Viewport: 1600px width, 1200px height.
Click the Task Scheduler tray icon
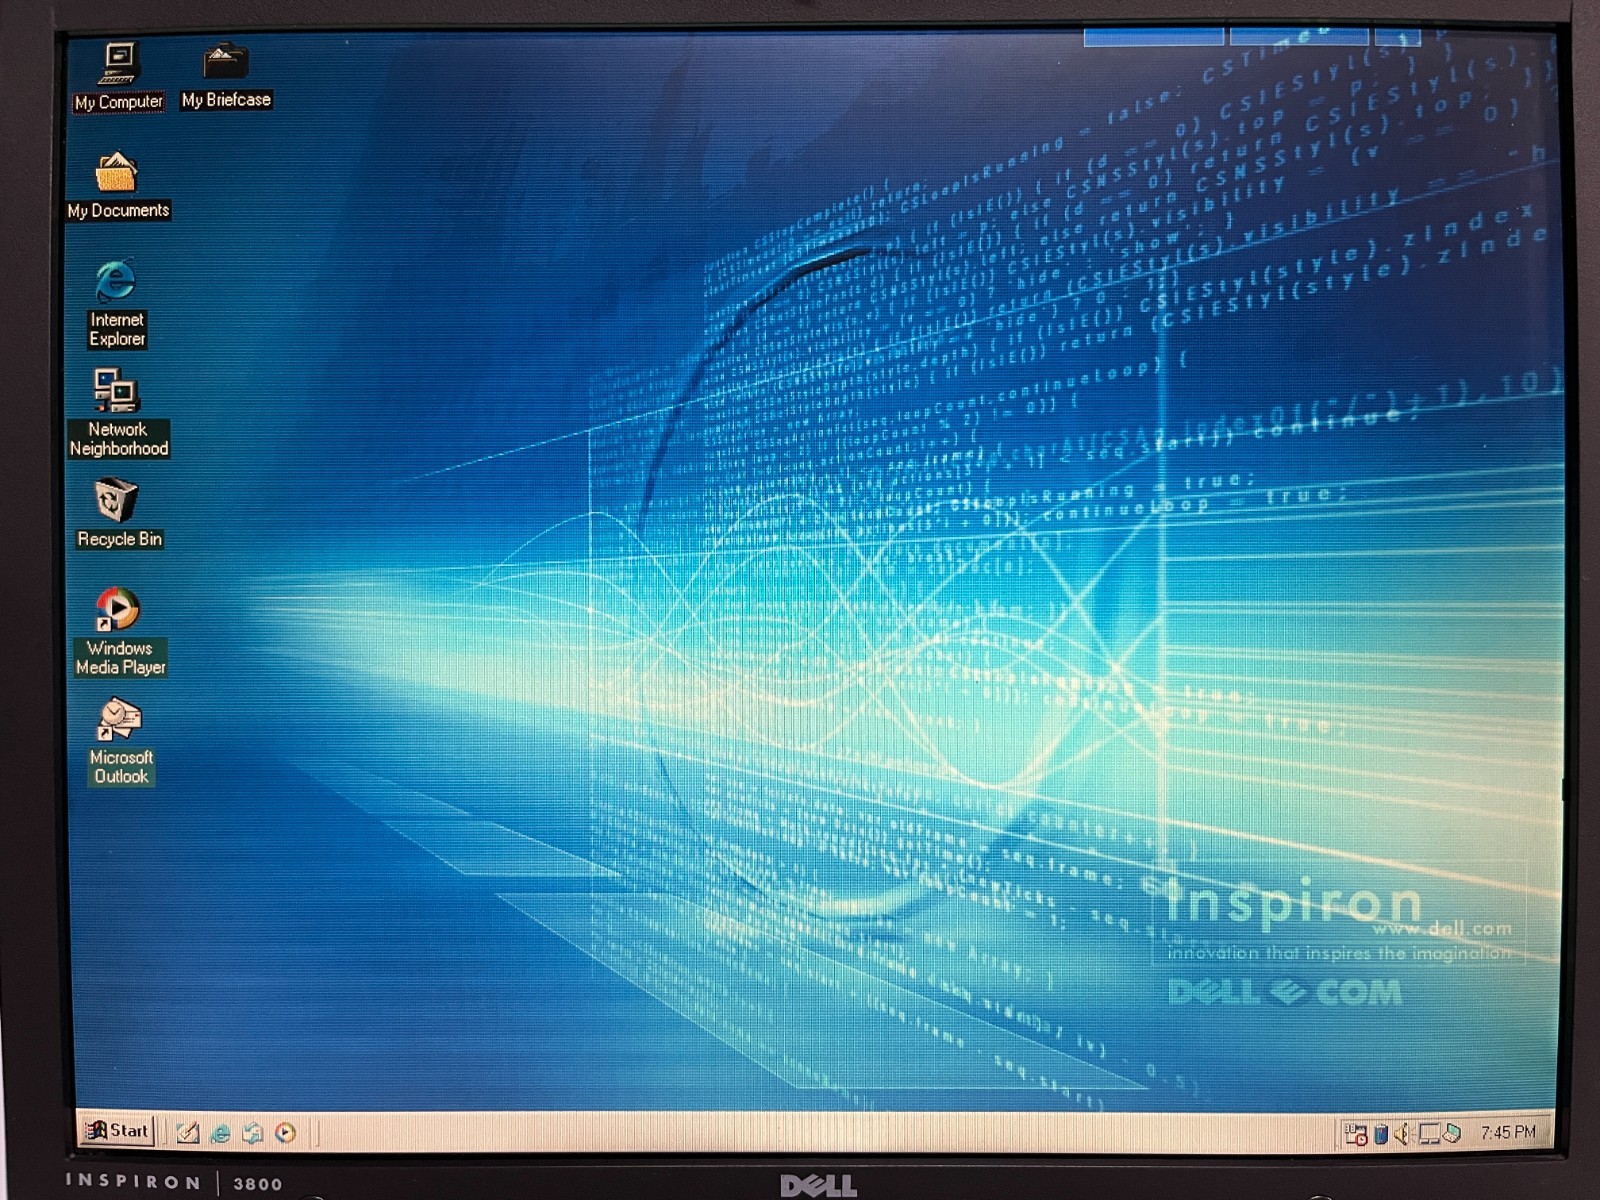pyautogui.click(x=1356, y=1133)
